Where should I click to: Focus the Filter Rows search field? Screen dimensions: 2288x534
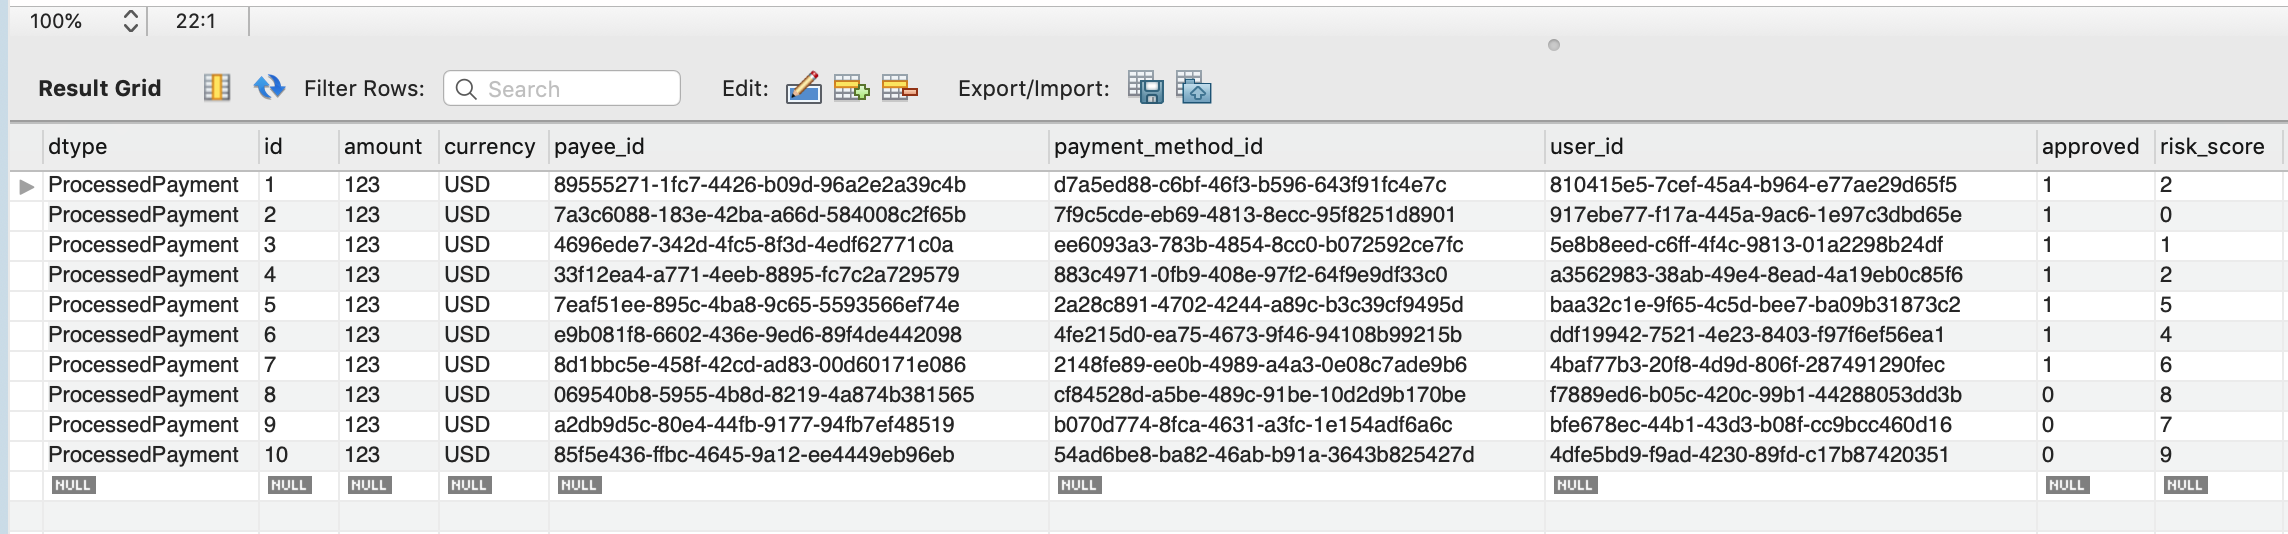562,88
